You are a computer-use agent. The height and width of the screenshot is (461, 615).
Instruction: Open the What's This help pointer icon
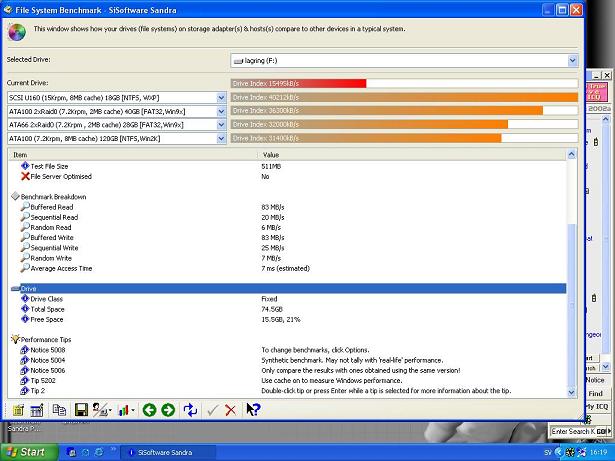(253, 410)
